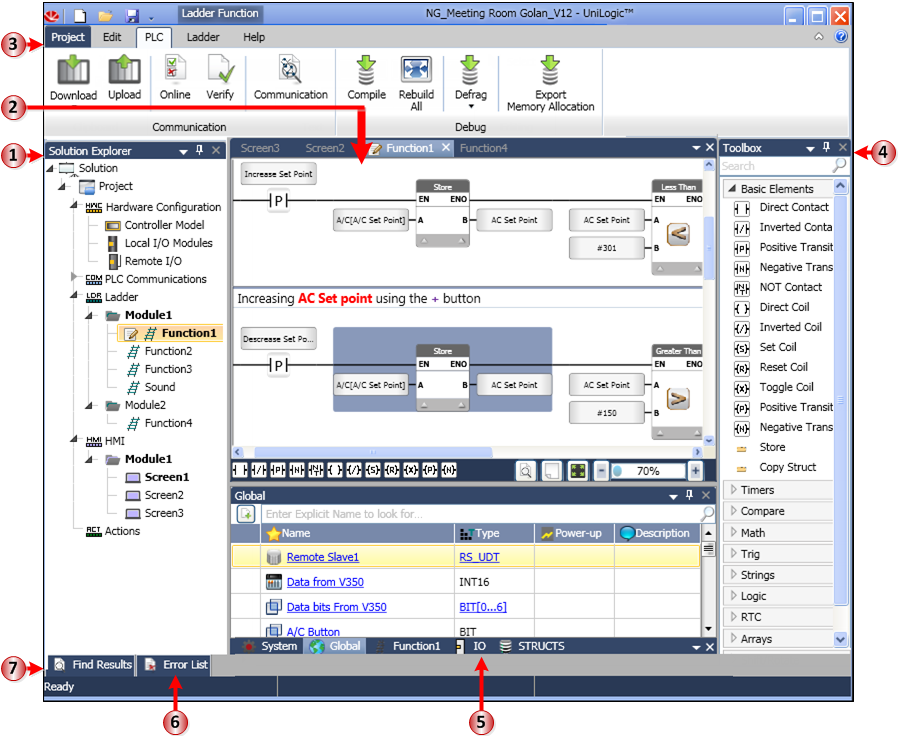
Task: Click the RS_UDT type link
Action: [x=479, y=557]
